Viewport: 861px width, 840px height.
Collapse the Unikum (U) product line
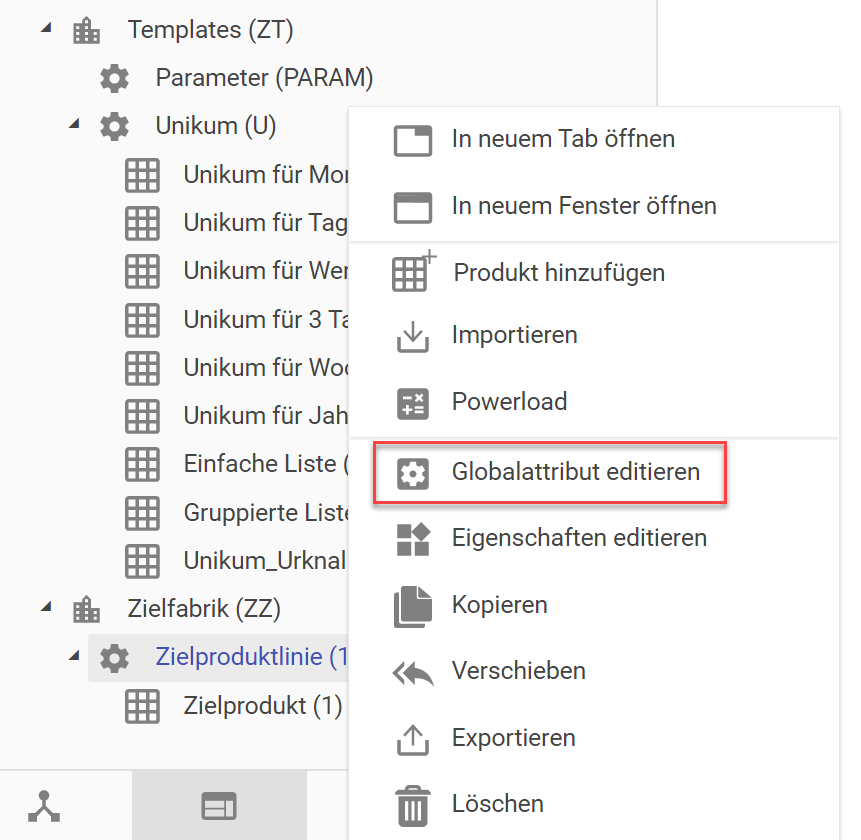click(73, 126)
